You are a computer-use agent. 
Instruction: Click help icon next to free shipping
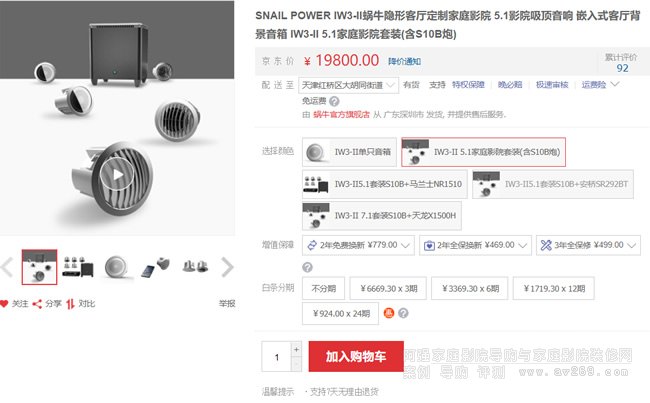point(334,101)
